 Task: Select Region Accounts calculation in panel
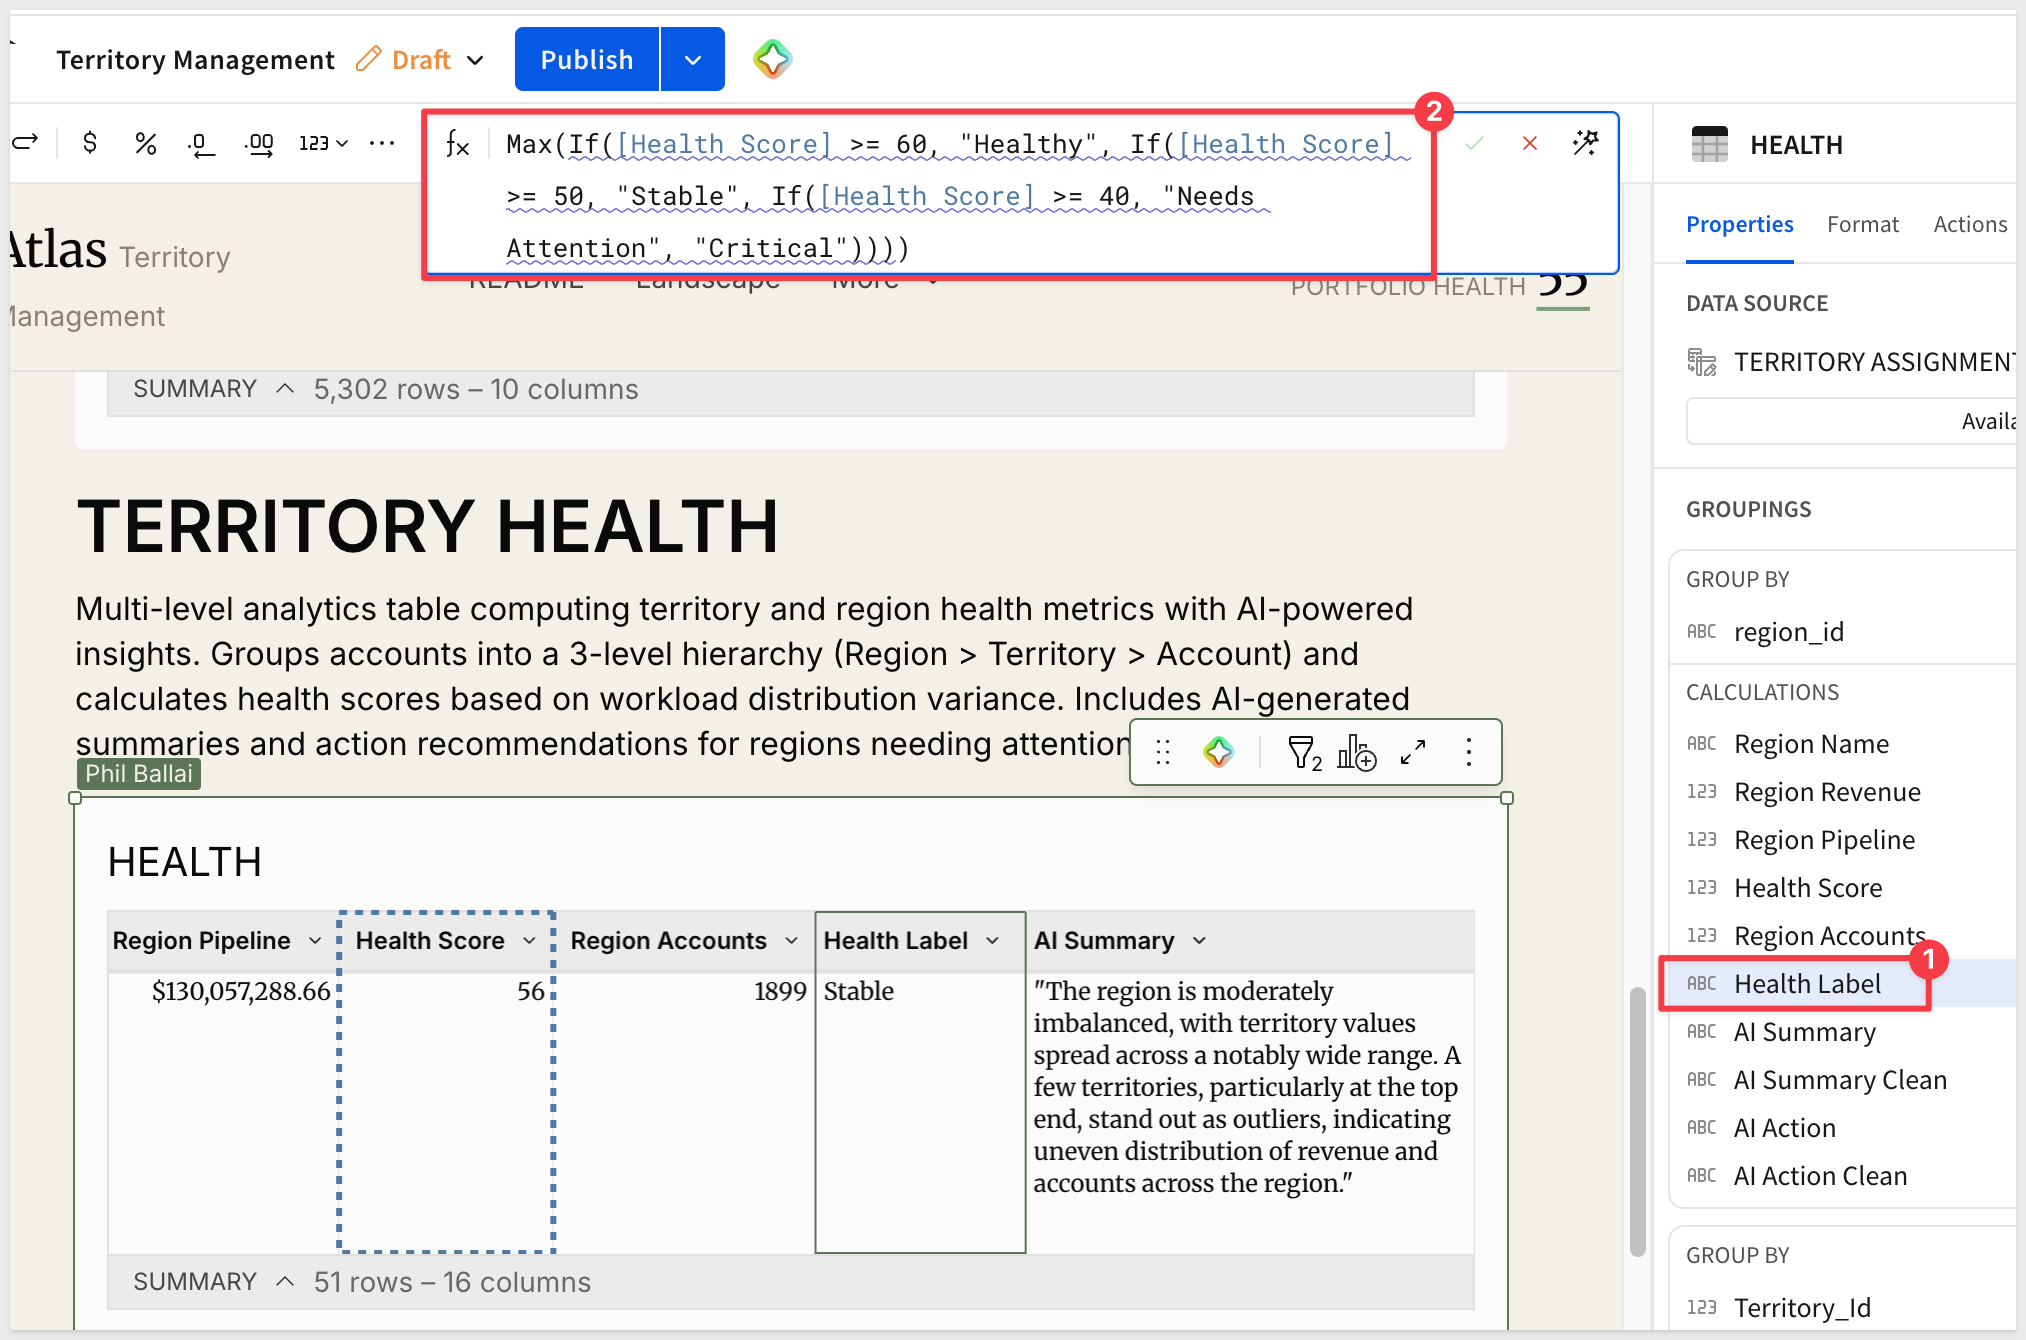tap(1829, 936)
